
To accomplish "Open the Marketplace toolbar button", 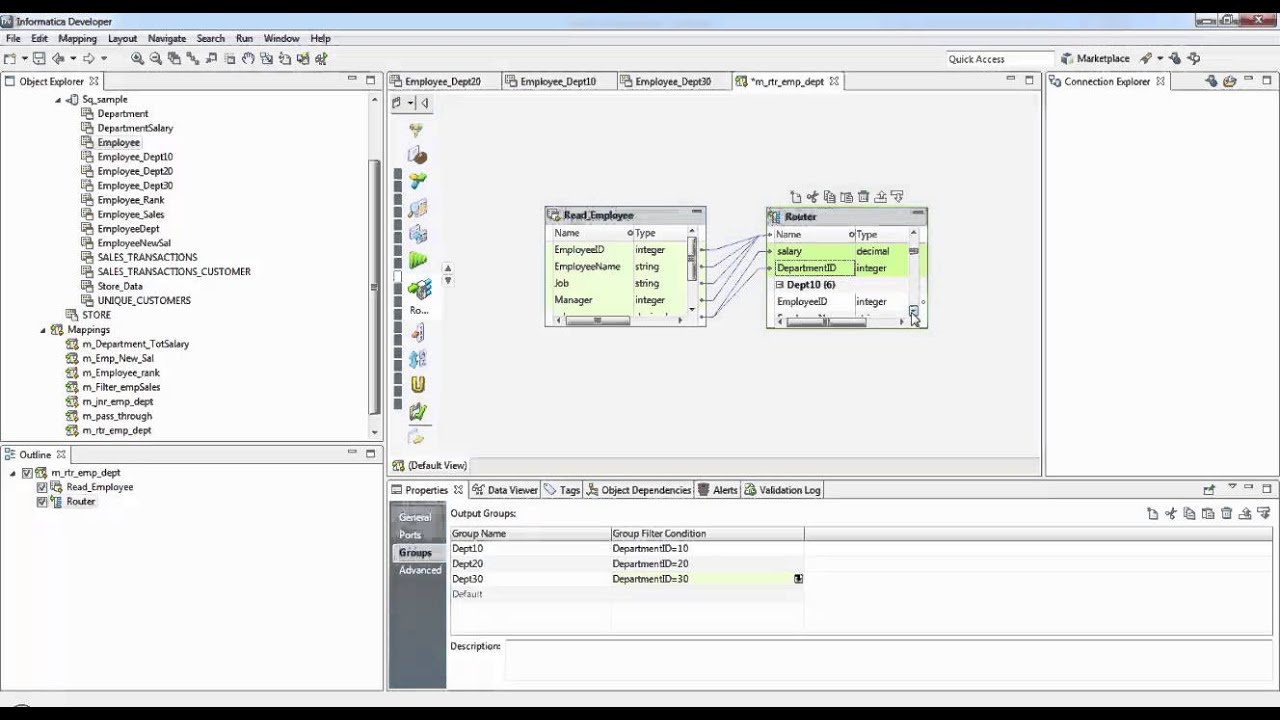I will [1095, 59].
